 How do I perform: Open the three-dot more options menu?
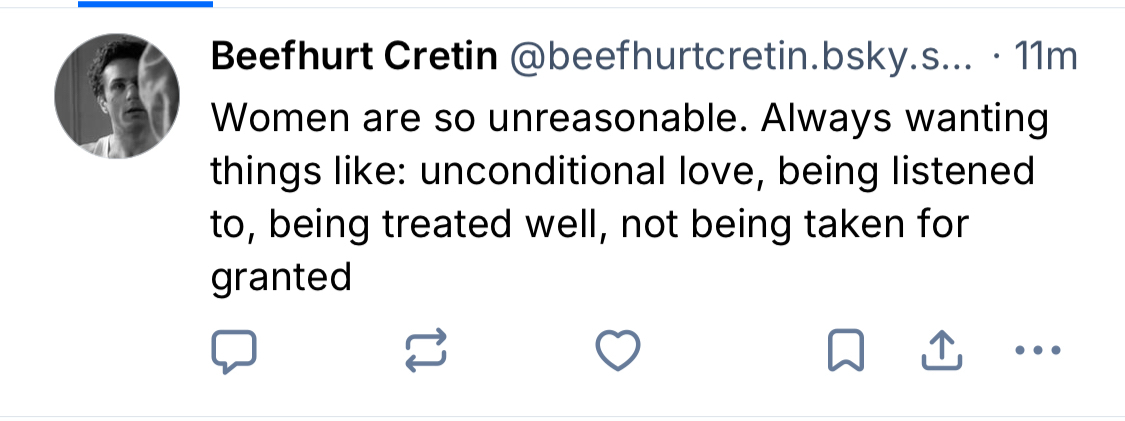[1034, 350]
